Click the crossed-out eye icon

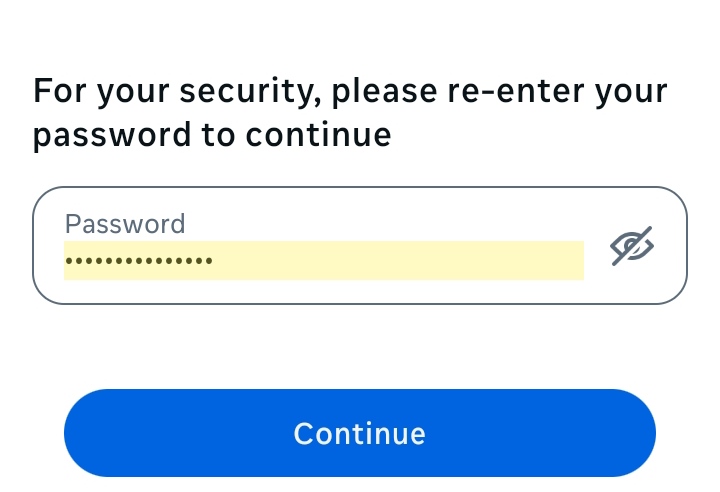(632, 246)
